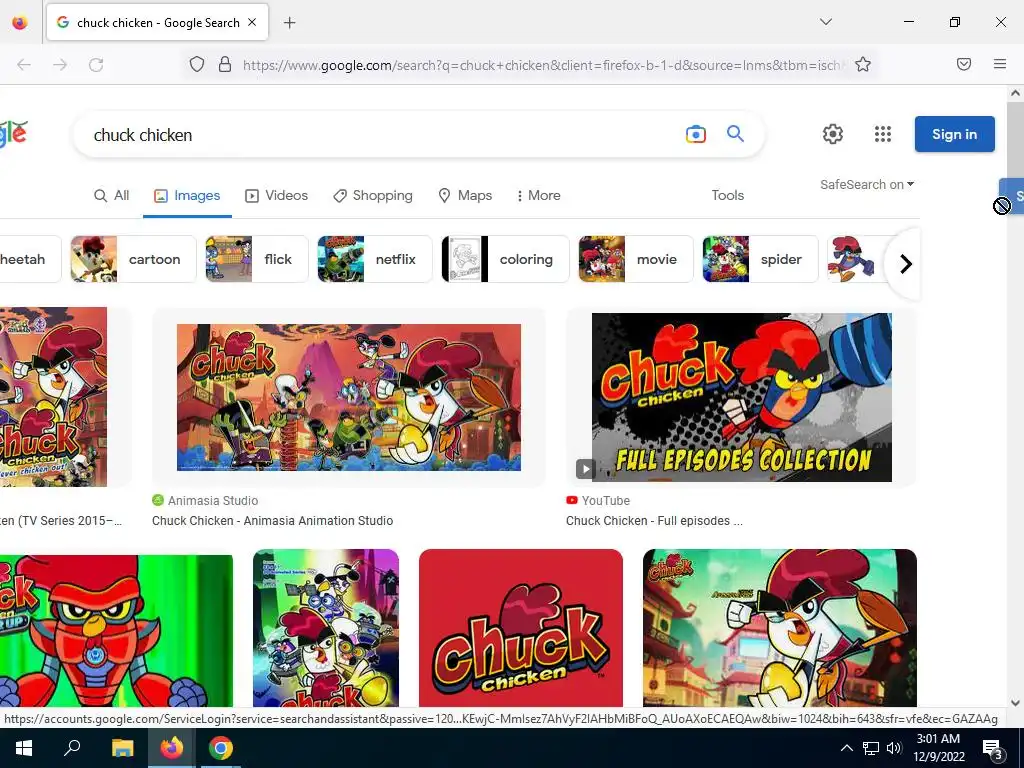The height and width of the screenshot is (768, 1024).
Task: Open the red Chuck Chicken logo image
Action: [520, 628]
